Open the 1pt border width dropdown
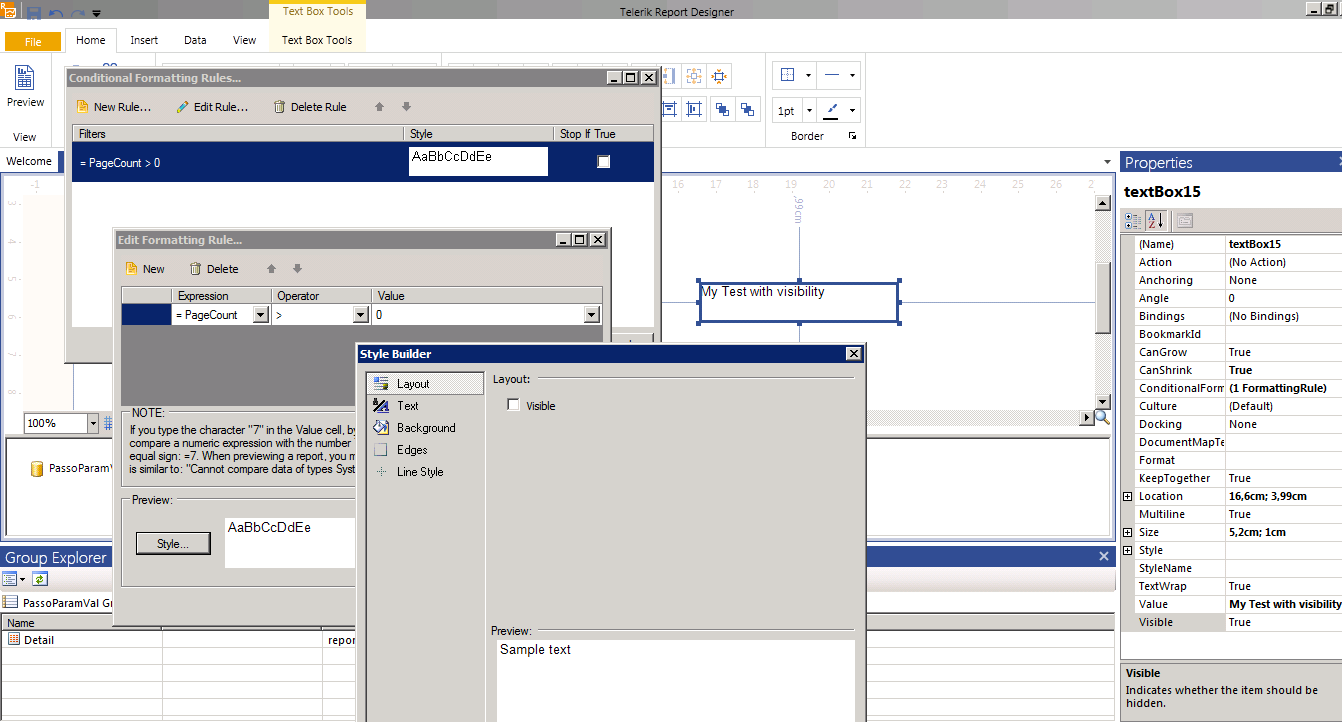 pyautogui.click(x=807, y=111)
